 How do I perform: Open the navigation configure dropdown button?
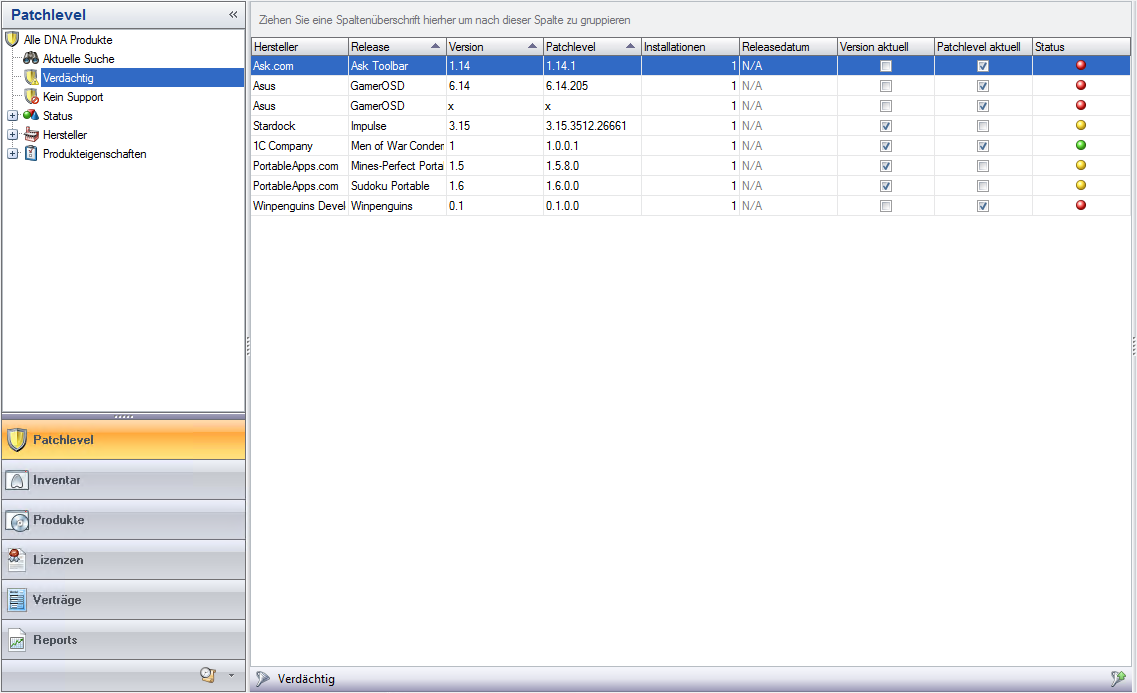[231, 675]
